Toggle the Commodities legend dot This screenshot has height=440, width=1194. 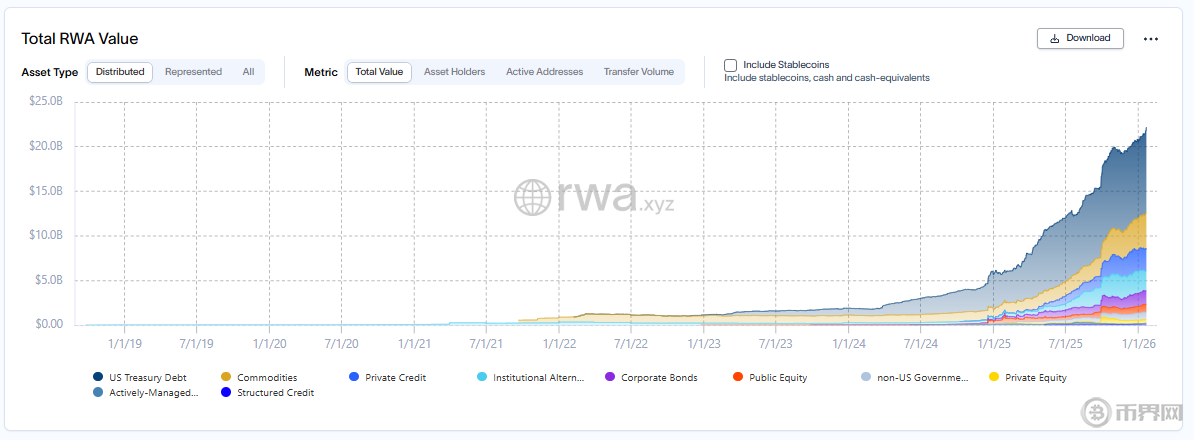(226, 378)
